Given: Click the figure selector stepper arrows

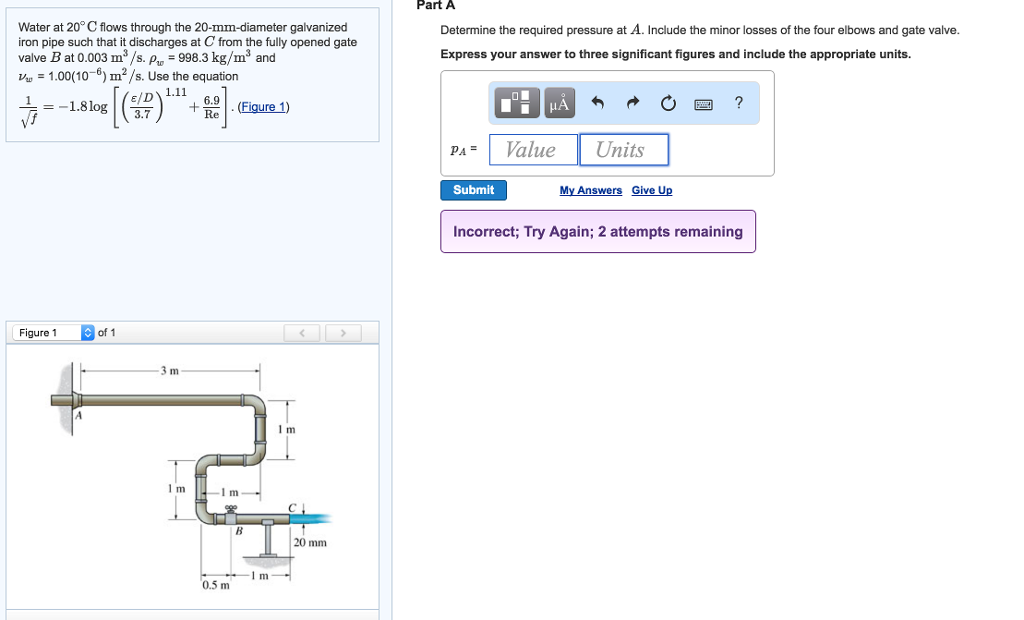Looking at the screenshot, I should pos(89,332).
